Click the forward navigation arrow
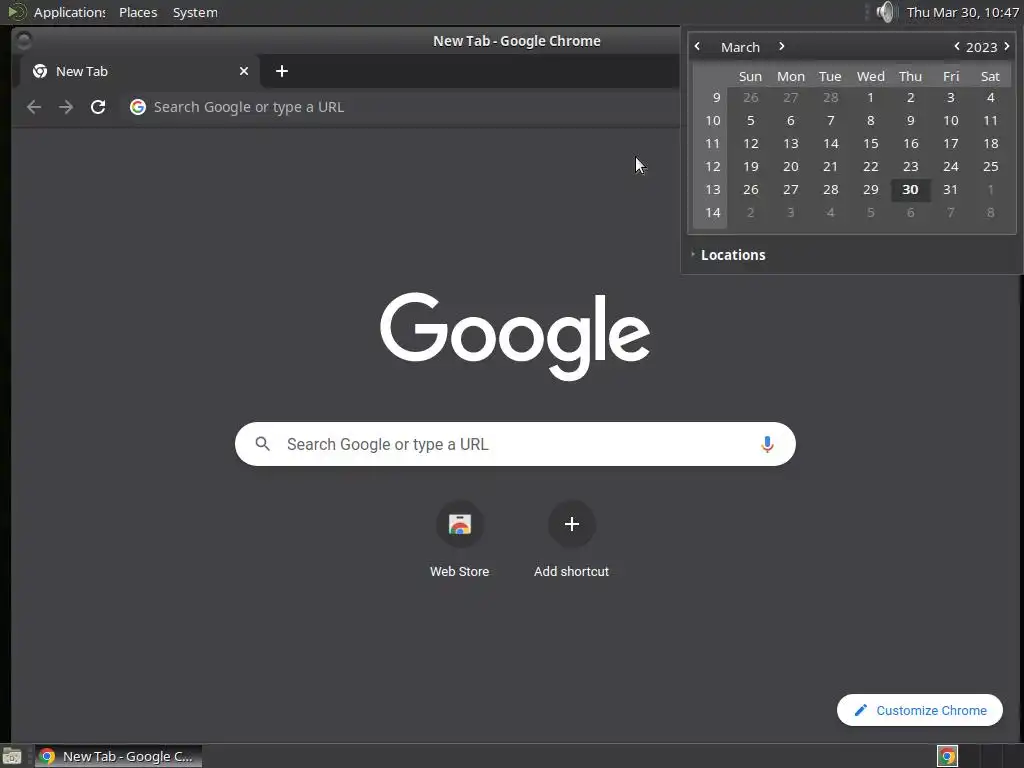This screenshot has height=768, width=1024. [66, 107]
